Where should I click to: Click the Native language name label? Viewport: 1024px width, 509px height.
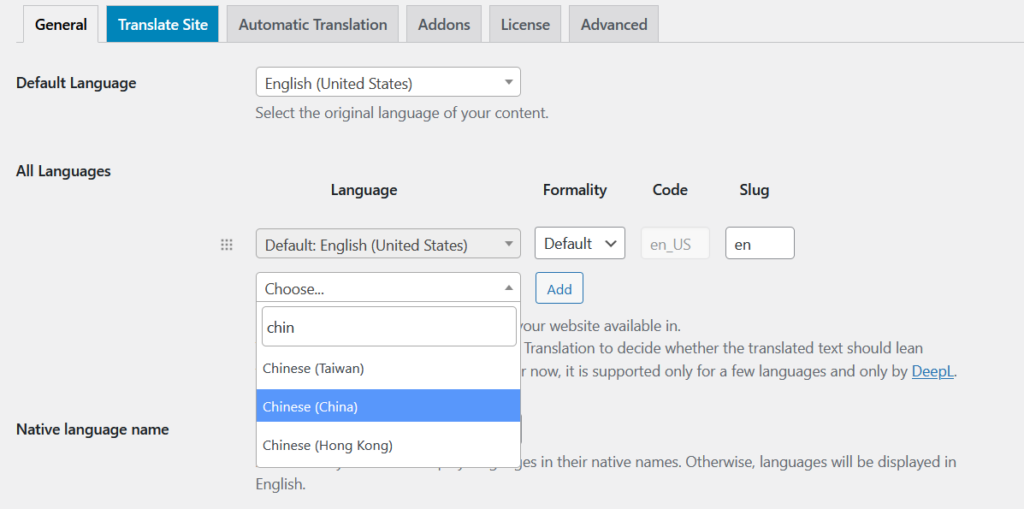click(92, 429)
